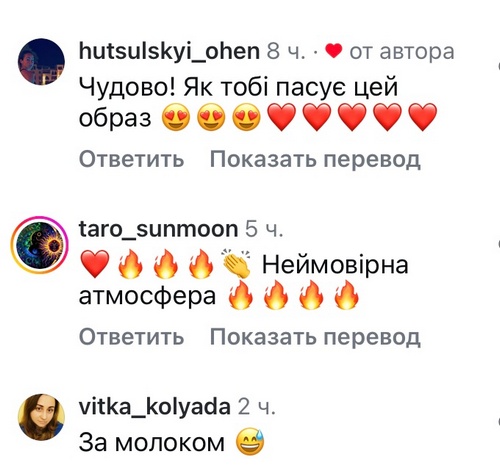Screen dimensions: 500x474
Task: Open taro_sunmoon story avatar
Action: (x=40, y=245)
